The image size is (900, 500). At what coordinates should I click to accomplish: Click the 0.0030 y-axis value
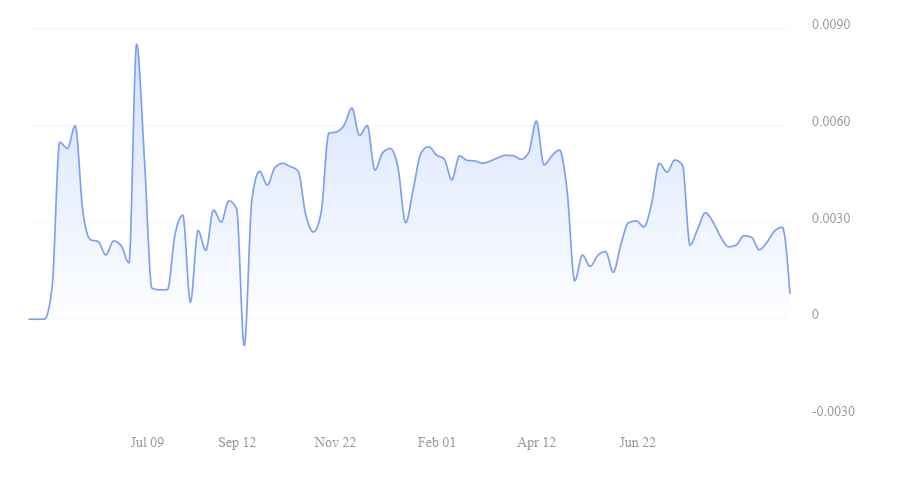(x=831, y=218)
